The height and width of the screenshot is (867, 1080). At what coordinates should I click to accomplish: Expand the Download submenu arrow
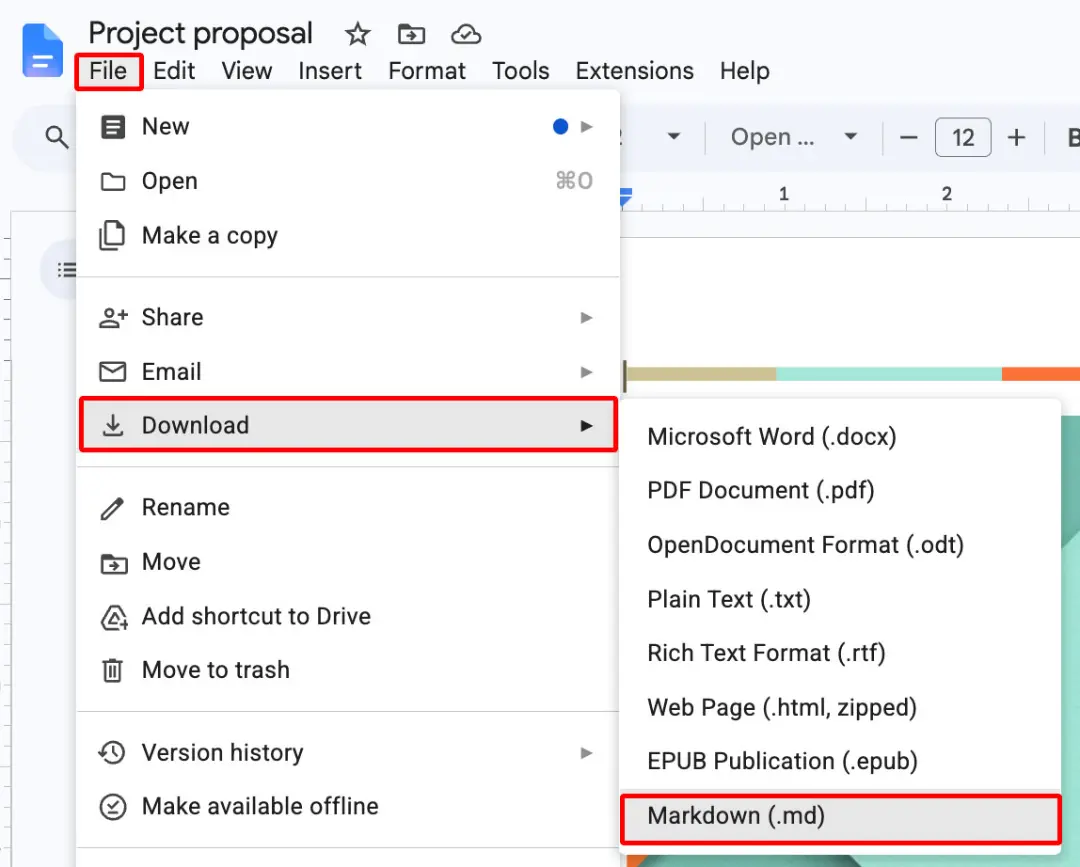coord(586,426)
